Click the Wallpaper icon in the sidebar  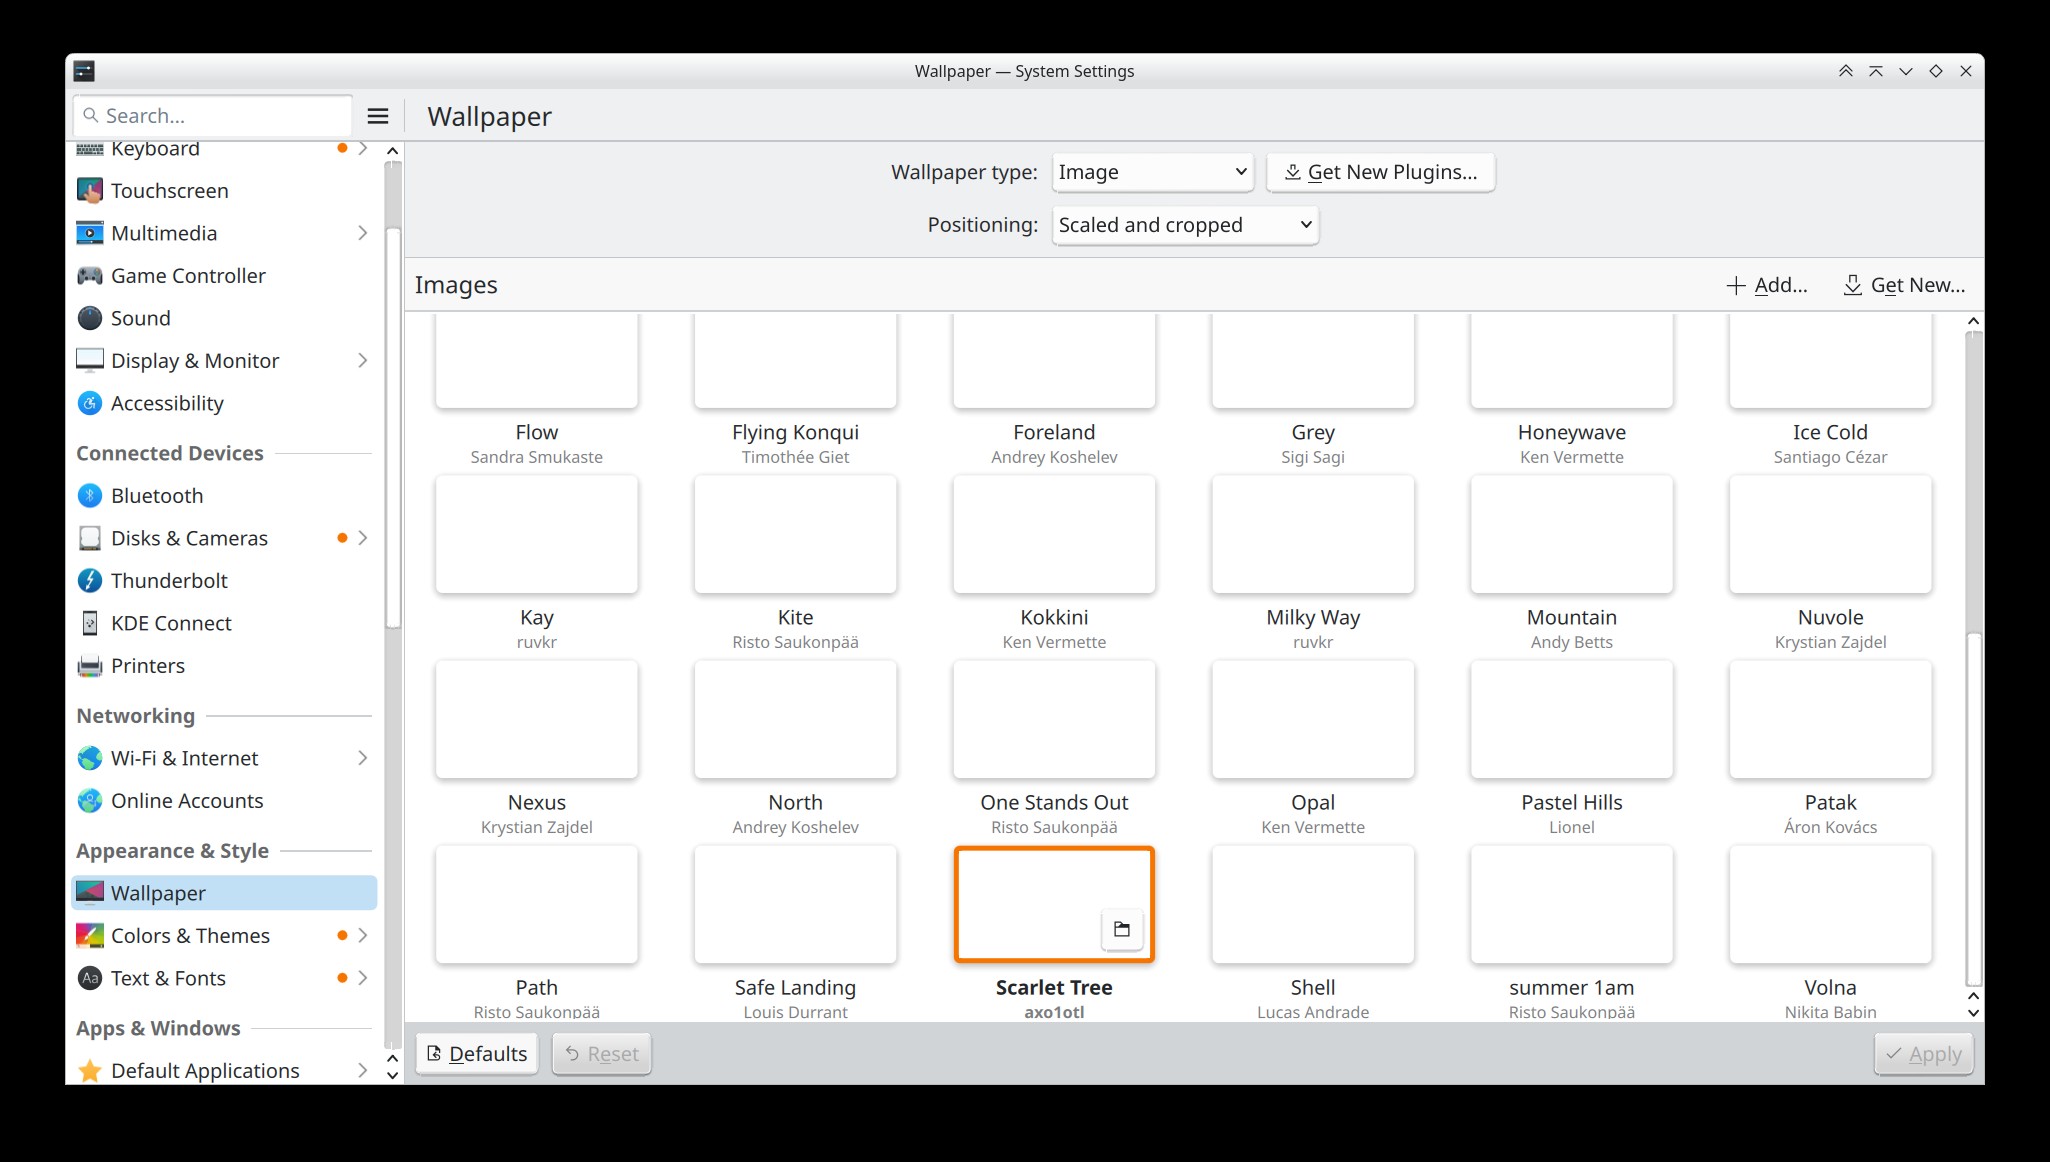coord(90,892)
